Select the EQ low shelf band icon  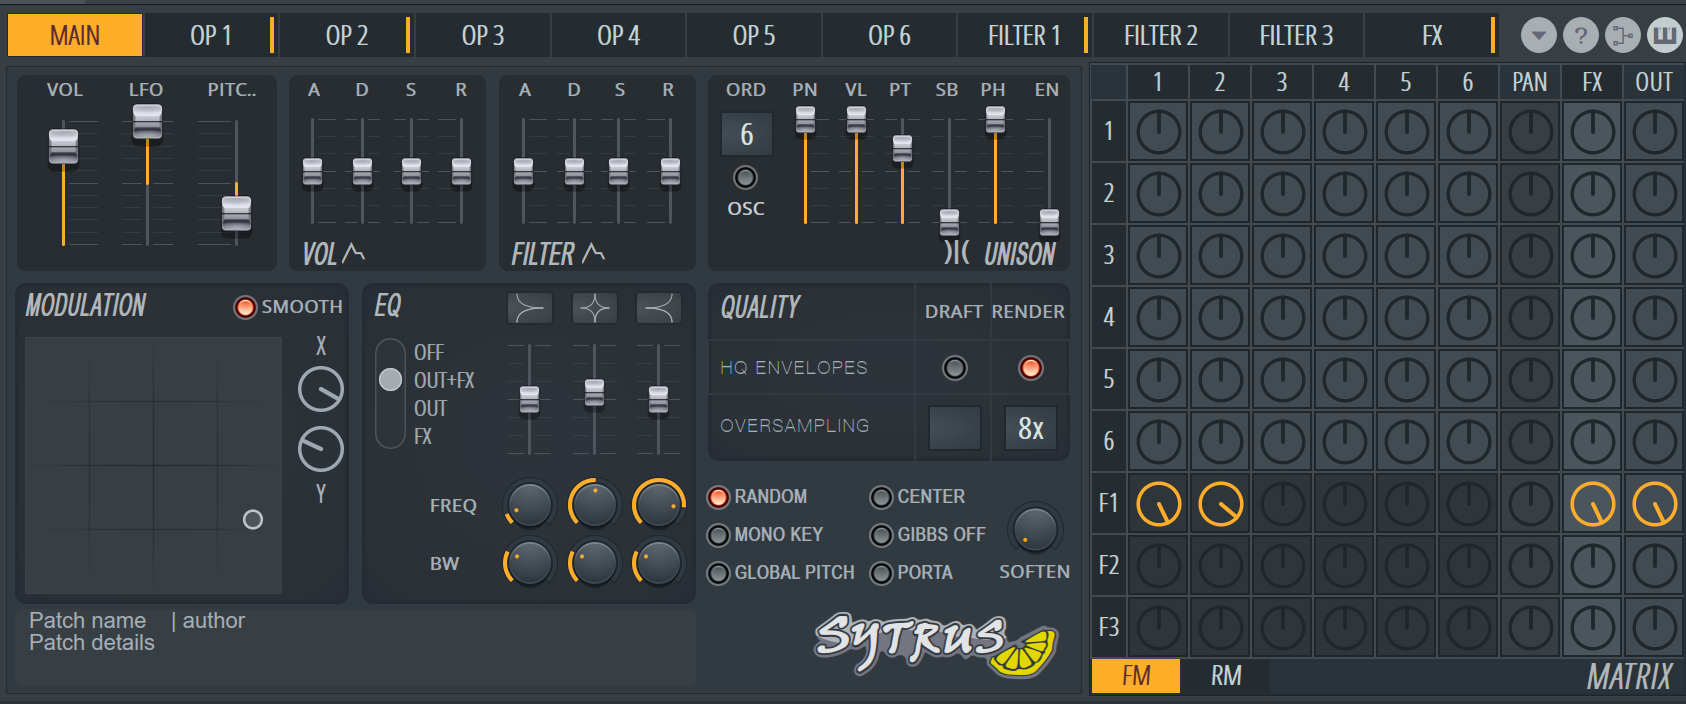tap(530, 308)
